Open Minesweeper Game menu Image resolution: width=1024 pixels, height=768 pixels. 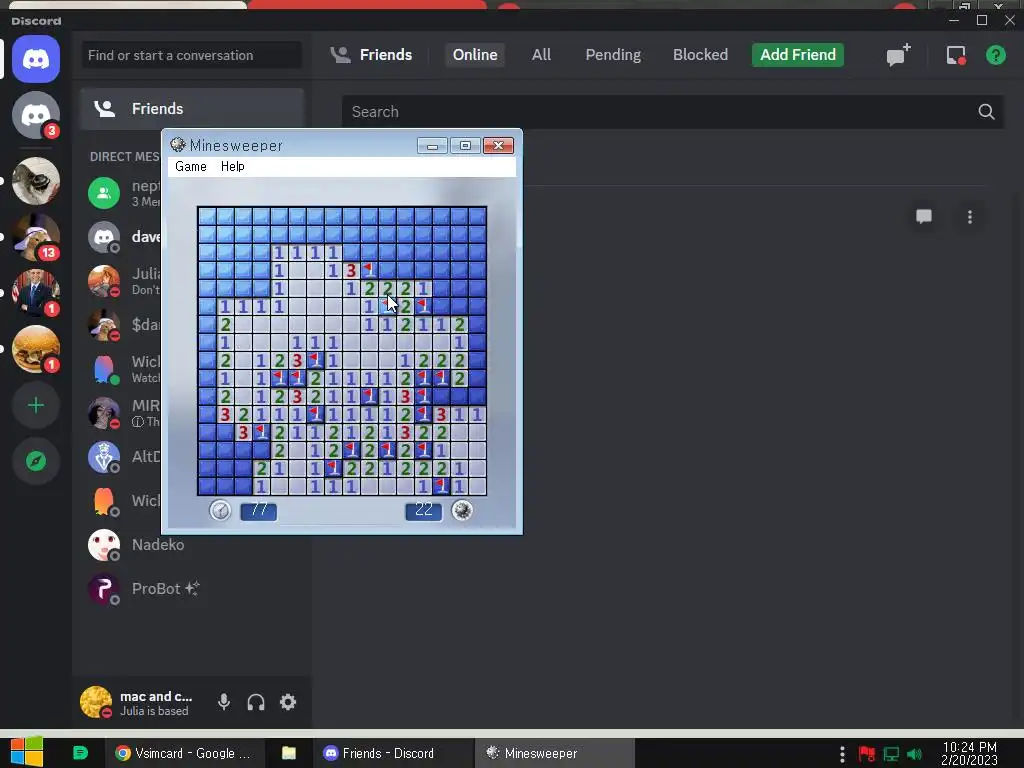[x=191, y=167]
